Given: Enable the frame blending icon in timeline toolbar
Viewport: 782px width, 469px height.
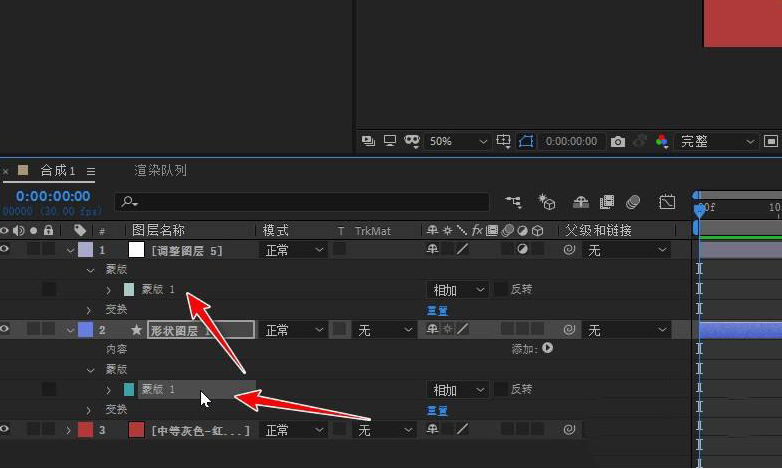Looking at the screenshot, I should coord(606,202).
